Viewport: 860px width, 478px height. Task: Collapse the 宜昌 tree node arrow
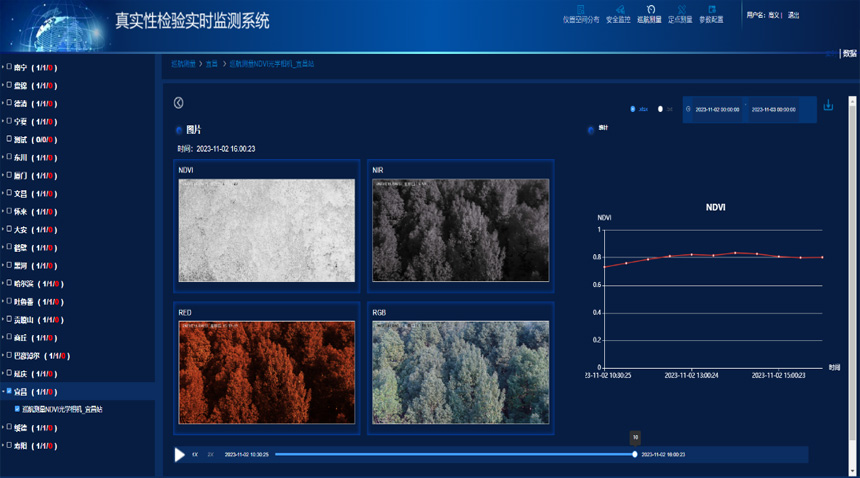pyautogui.click(x=3, y=392)
